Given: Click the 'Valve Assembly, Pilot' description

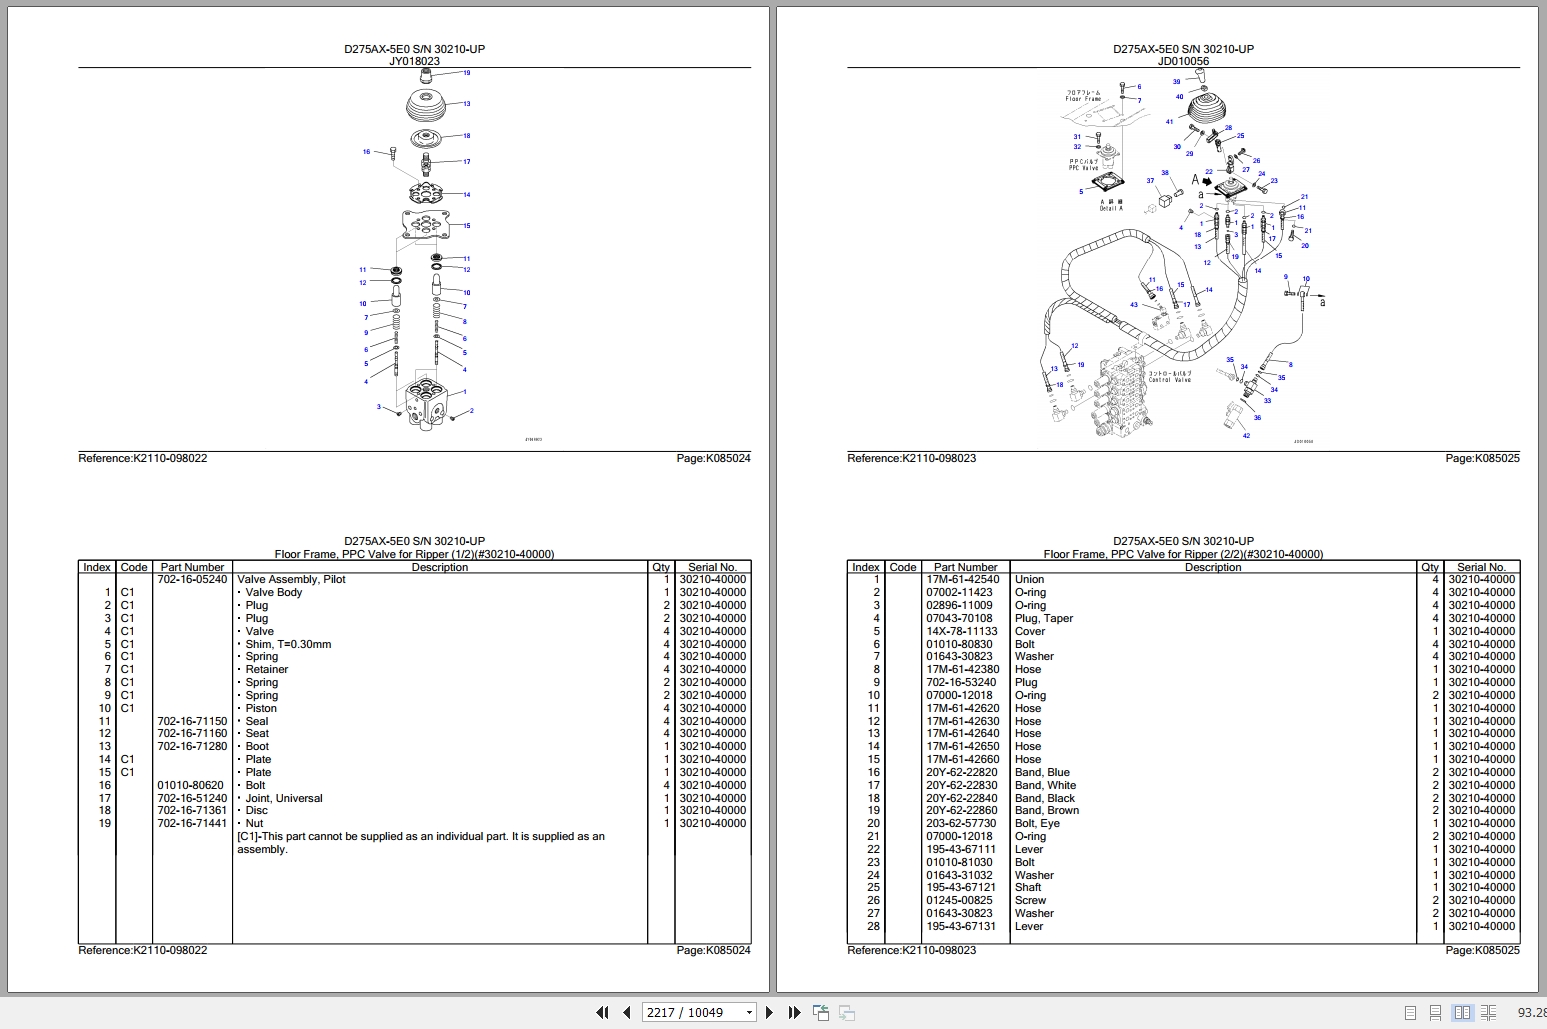Looking at the screenshot, I should (291, 579).
